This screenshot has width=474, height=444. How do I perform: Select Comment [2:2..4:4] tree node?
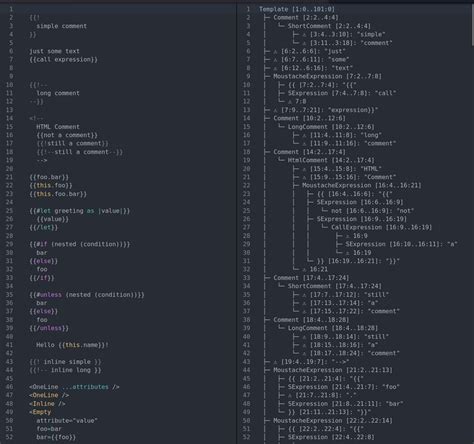(x=306, y=18)
